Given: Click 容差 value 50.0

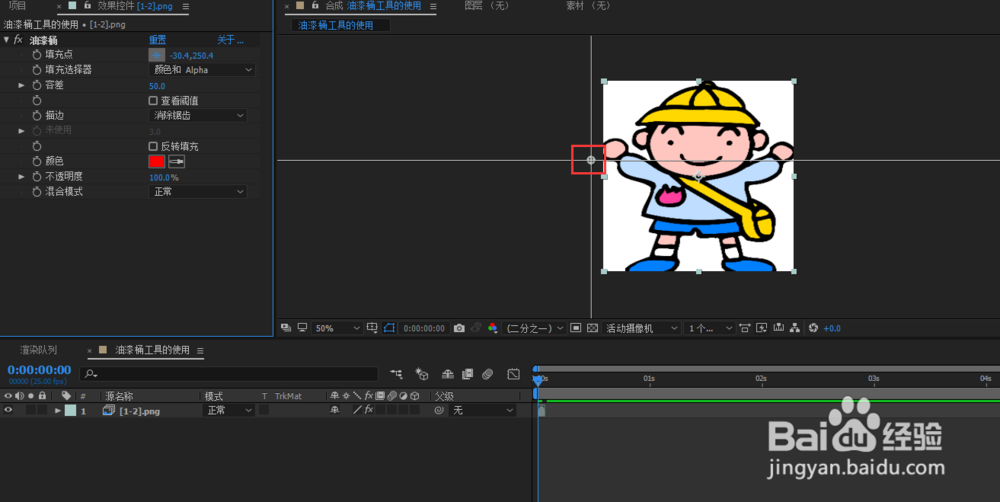Looking at the screenshot, I should click(157, 85).
